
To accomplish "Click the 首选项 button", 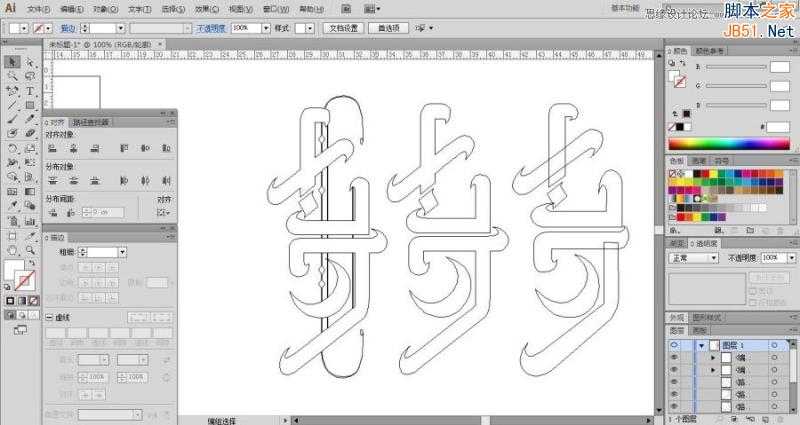I will (x=388, y=29).
